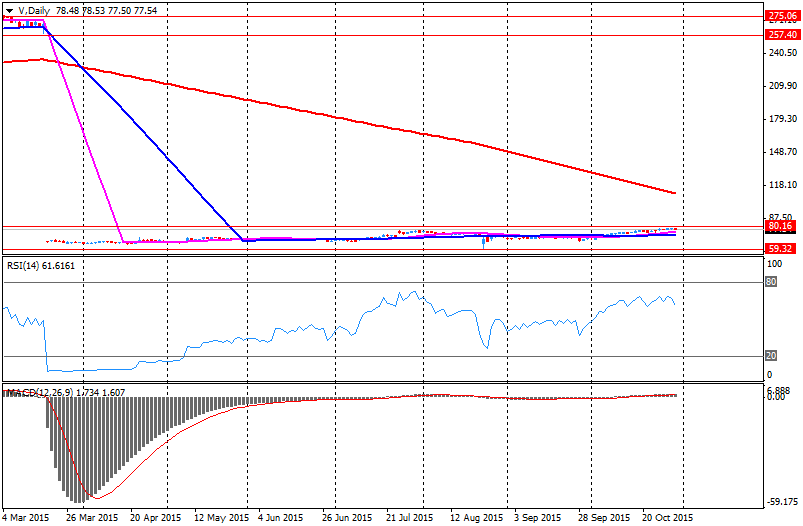Viewport: 803px width, 526px height.
Task: Select the 28 Sep 2015 date label
Action: pos(604,518)
